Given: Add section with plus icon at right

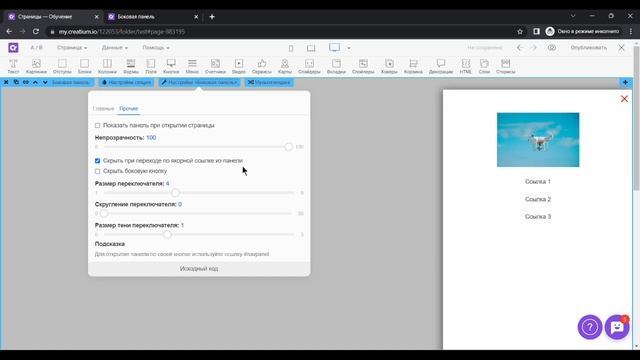Looking at the screenshot, I should 625,82.
